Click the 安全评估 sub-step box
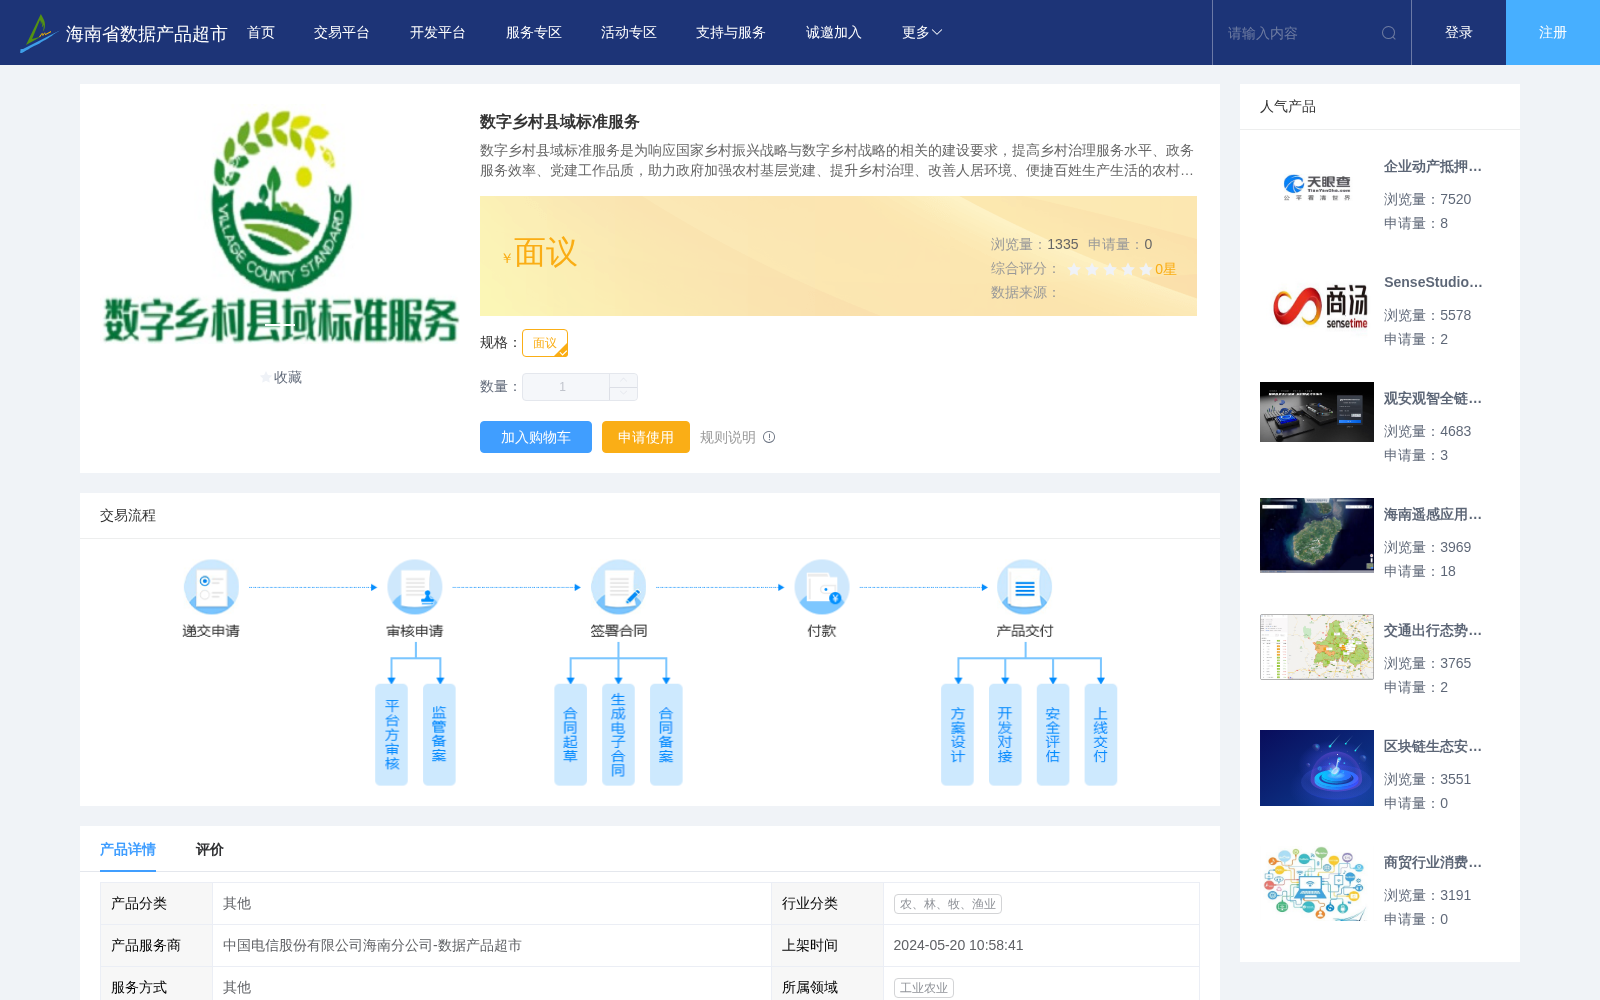Screen dimensions: 1600x1000 click(1053, 735)
